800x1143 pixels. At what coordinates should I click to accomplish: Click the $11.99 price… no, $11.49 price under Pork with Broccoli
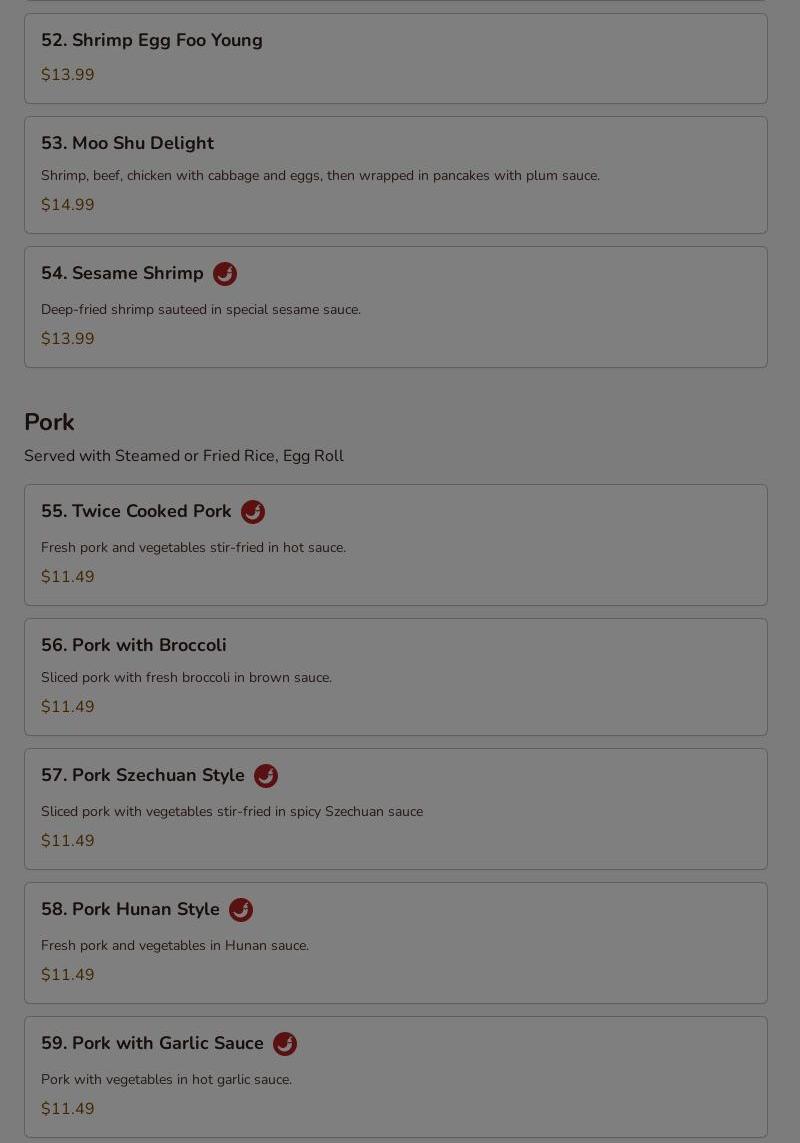coord(68,707)
